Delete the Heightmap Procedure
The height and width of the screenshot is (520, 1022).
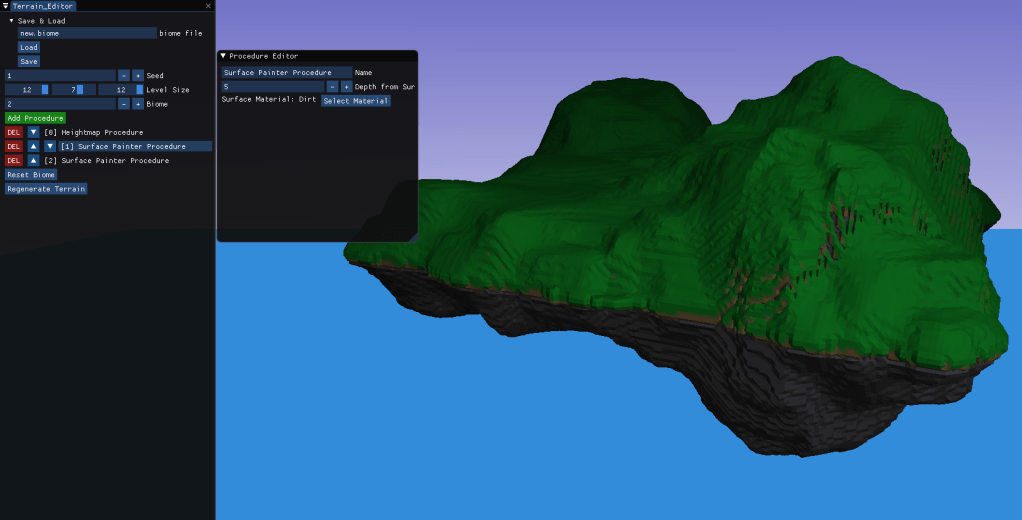[14, 132]
